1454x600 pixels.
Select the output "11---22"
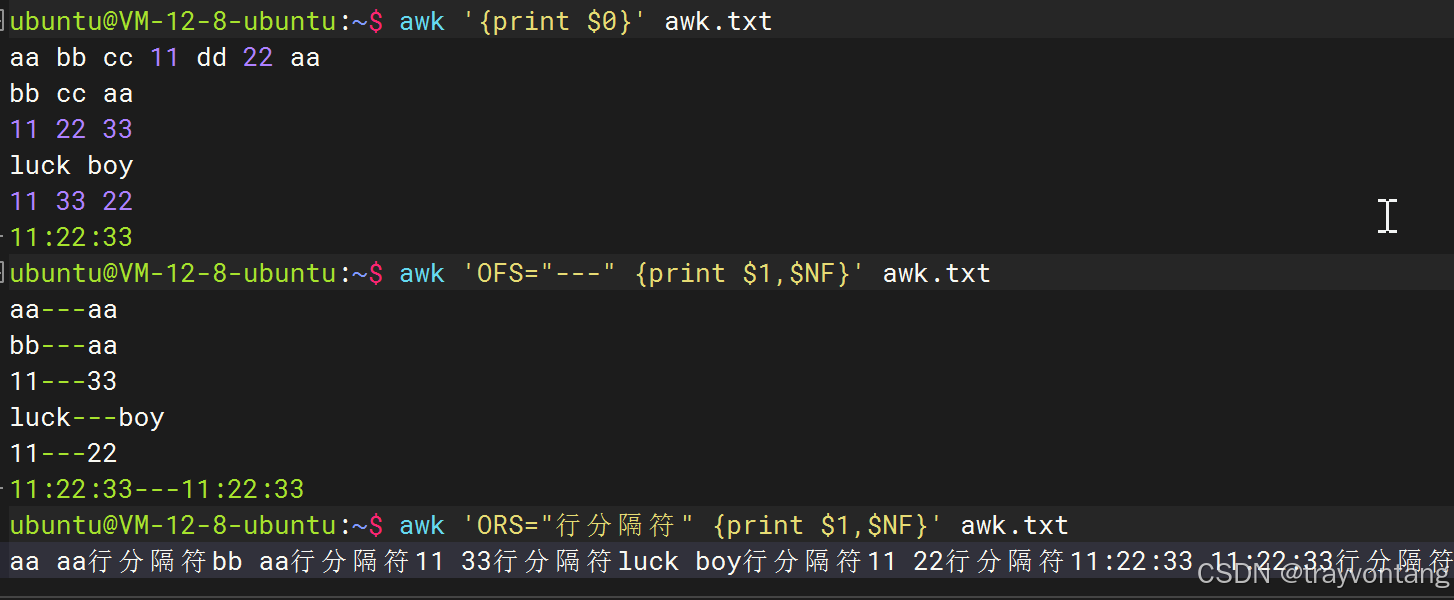(64, 454)
